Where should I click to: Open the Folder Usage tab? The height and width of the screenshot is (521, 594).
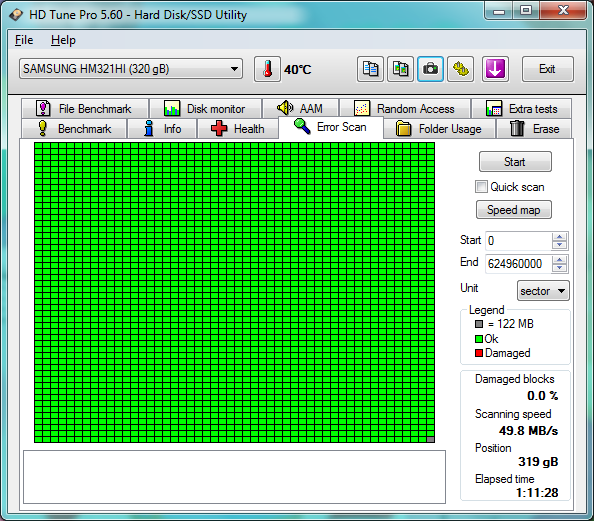pyautogui.click(x=439, y=129)
